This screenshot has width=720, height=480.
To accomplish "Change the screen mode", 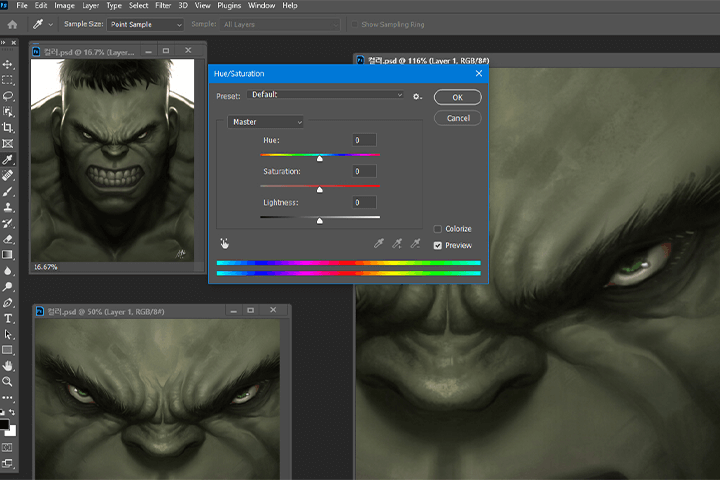I will click(8, 463).
